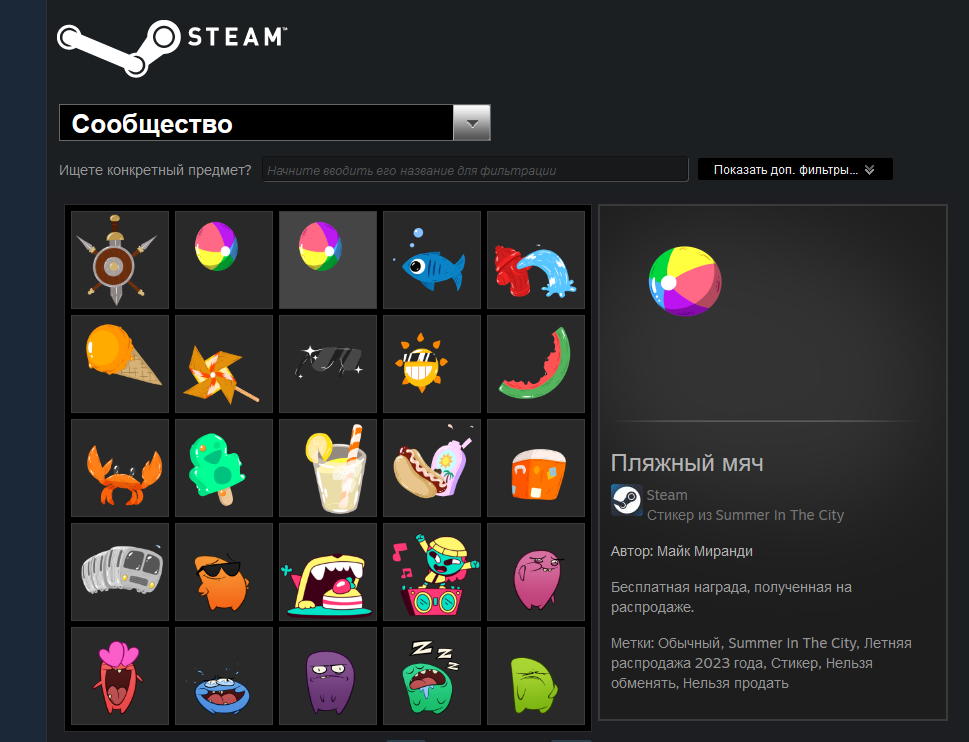Click the Steam game icon in details
Image resolution: width=969 pixels, height=742 pixels.
[x=626, y=500]
